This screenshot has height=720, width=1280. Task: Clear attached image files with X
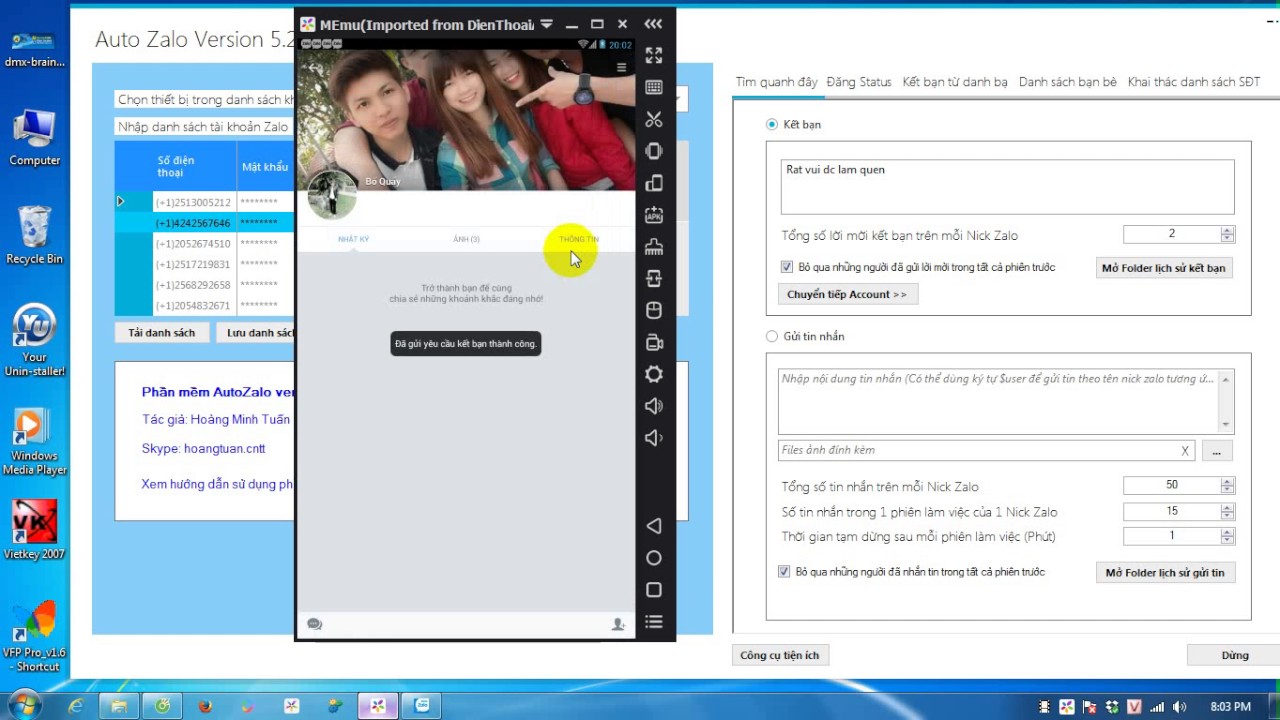[1185, 451]
